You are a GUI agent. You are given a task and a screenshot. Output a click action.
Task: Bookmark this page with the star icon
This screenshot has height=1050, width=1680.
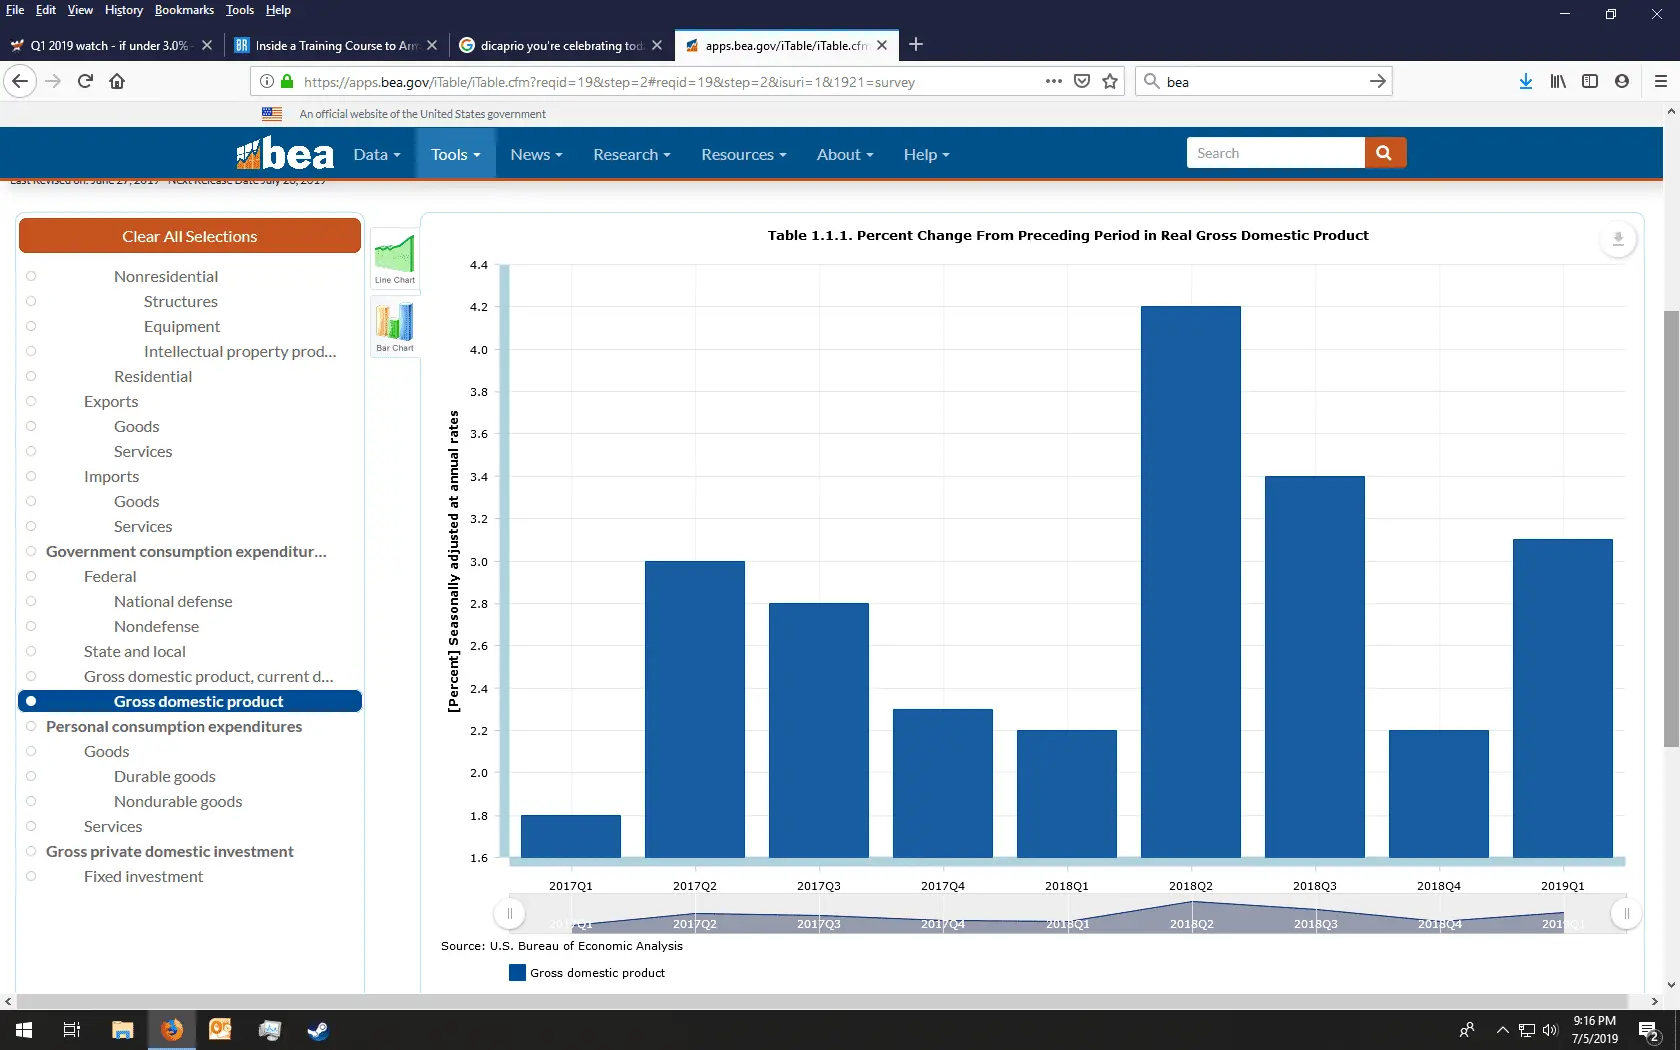coord(1110,82)
